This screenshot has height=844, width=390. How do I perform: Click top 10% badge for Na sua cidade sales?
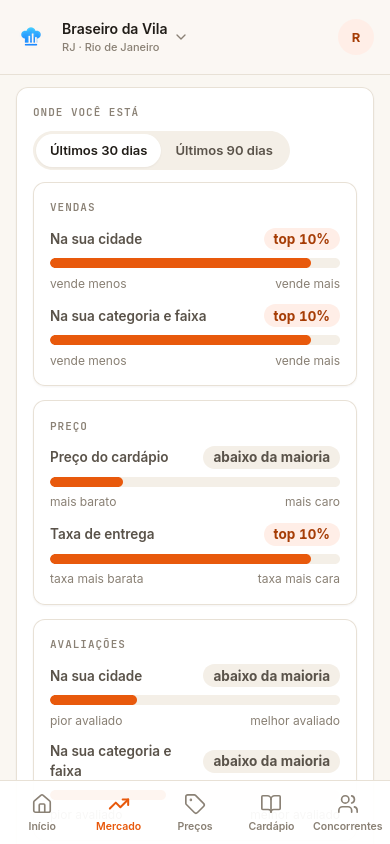point(301,239)
